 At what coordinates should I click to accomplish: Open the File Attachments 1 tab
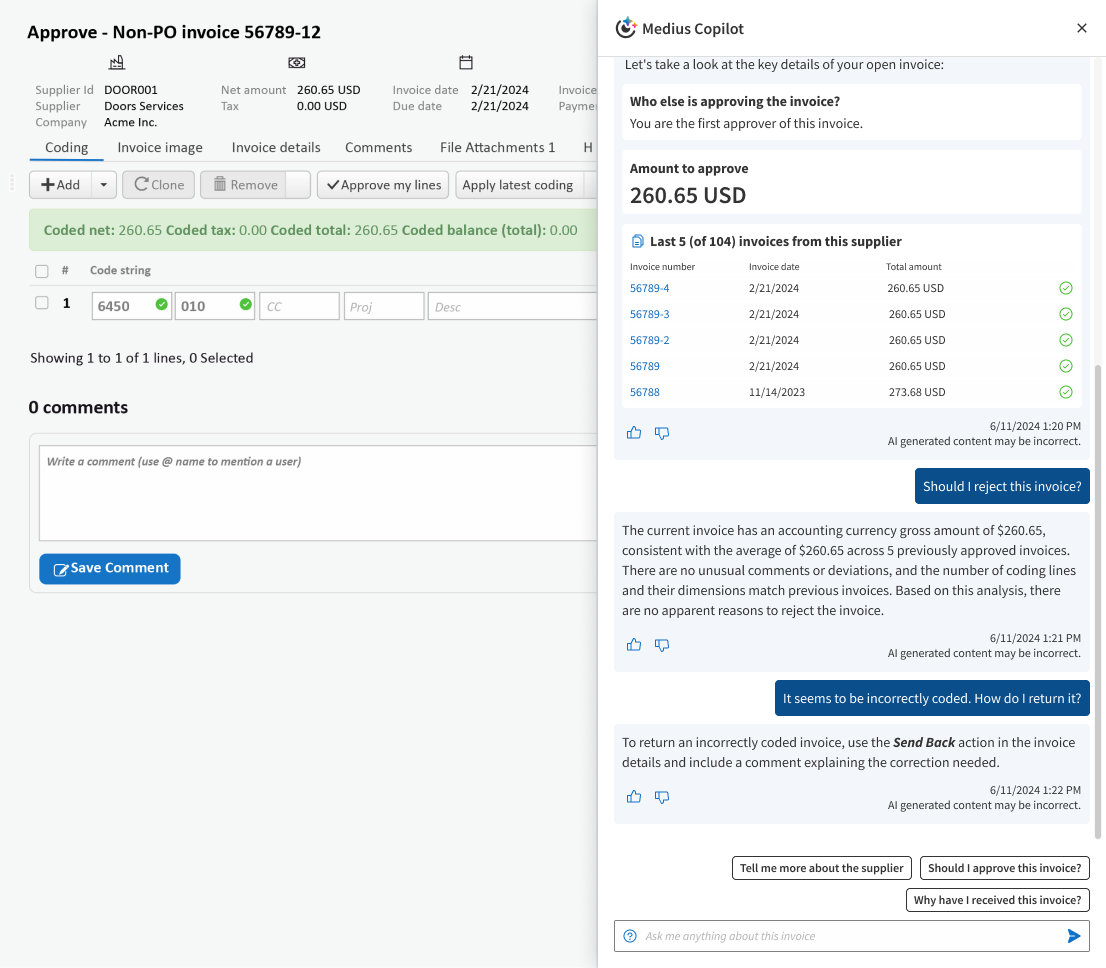point(497,147)
